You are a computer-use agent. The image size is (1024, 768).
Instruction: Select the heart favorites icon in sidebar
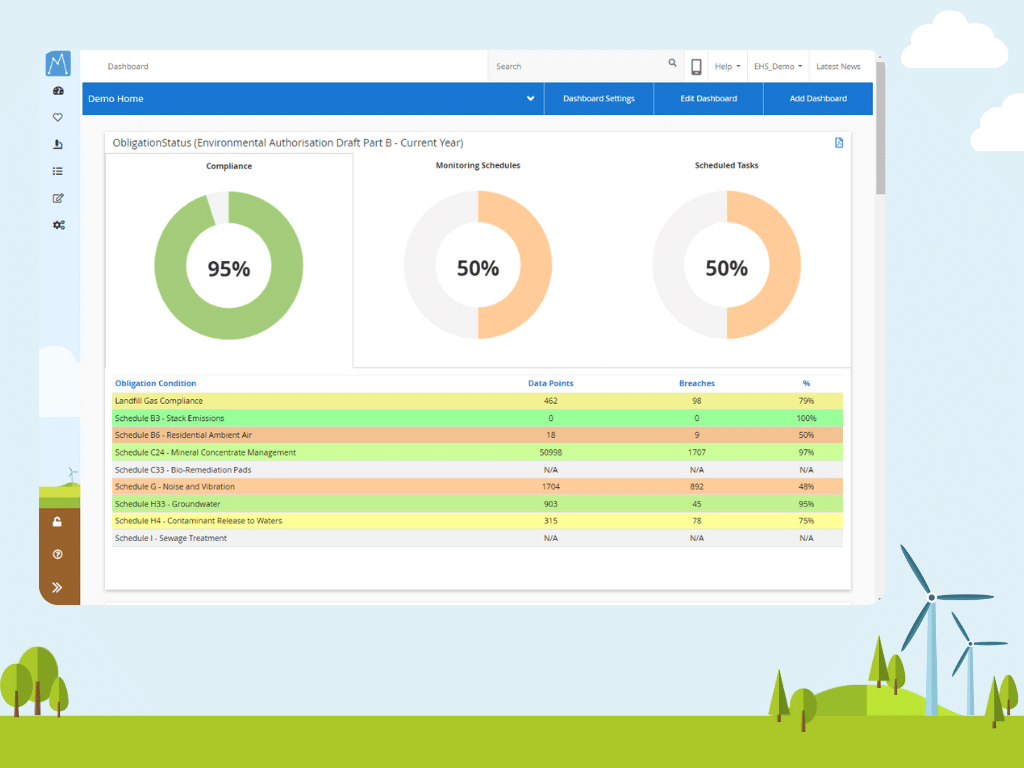click(58, 117)
